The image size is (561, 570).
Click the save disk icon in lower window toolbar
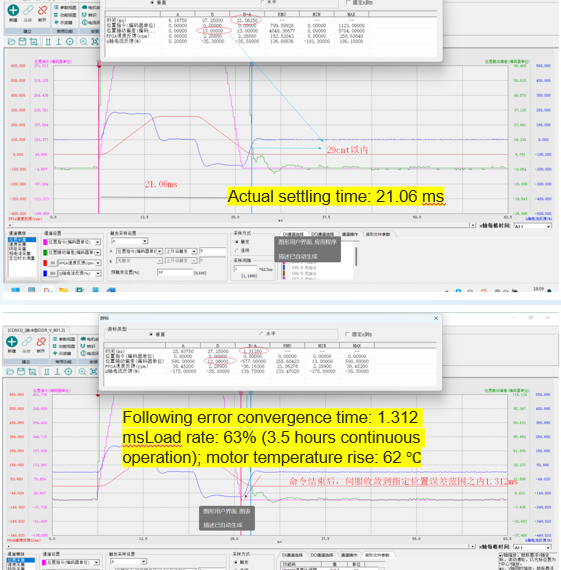pos(21,372)
